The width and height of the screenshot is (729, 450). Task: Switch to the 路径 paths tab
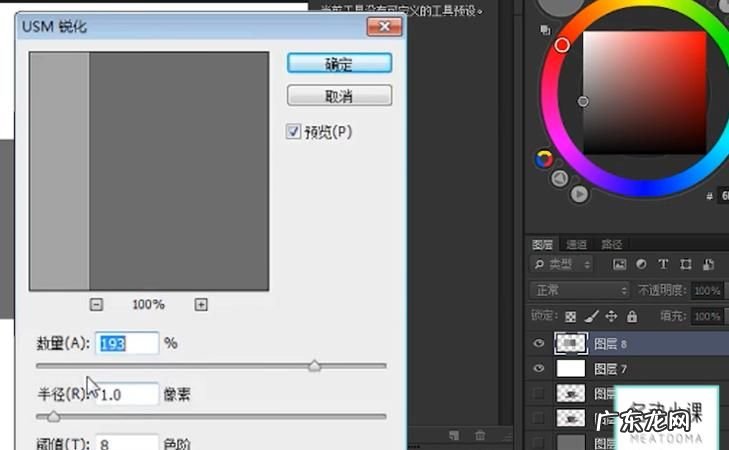(611, 244)
